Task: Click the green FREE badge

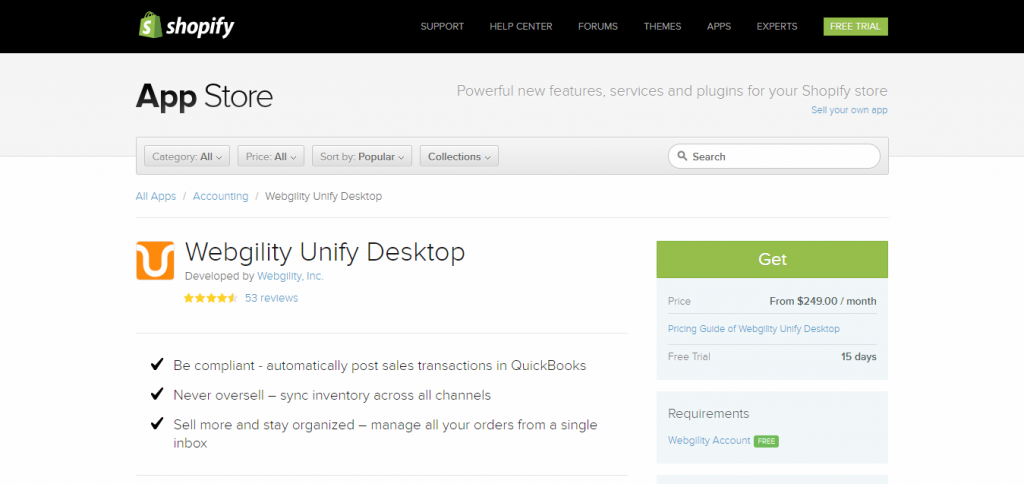Action: (x=766, y=442)
